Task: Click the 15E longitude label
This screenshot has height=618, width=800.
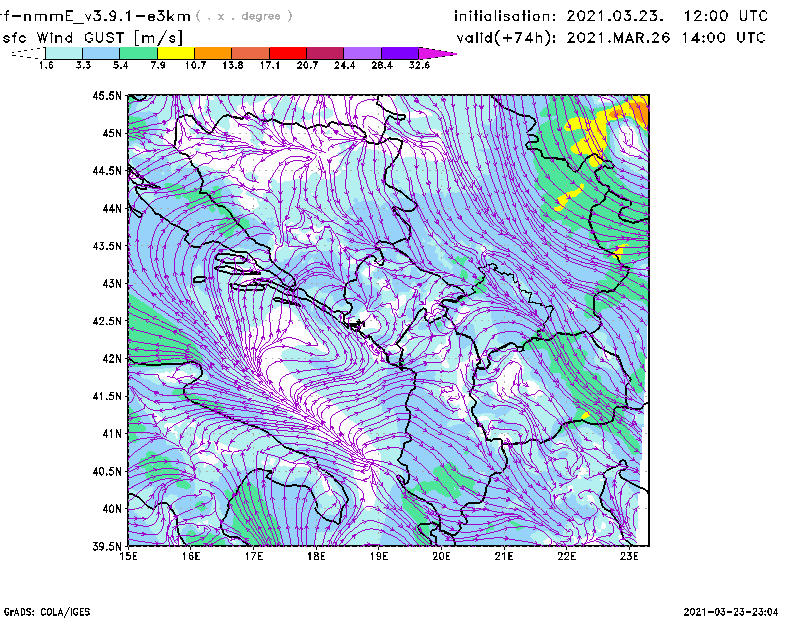Action: [128, 556]
